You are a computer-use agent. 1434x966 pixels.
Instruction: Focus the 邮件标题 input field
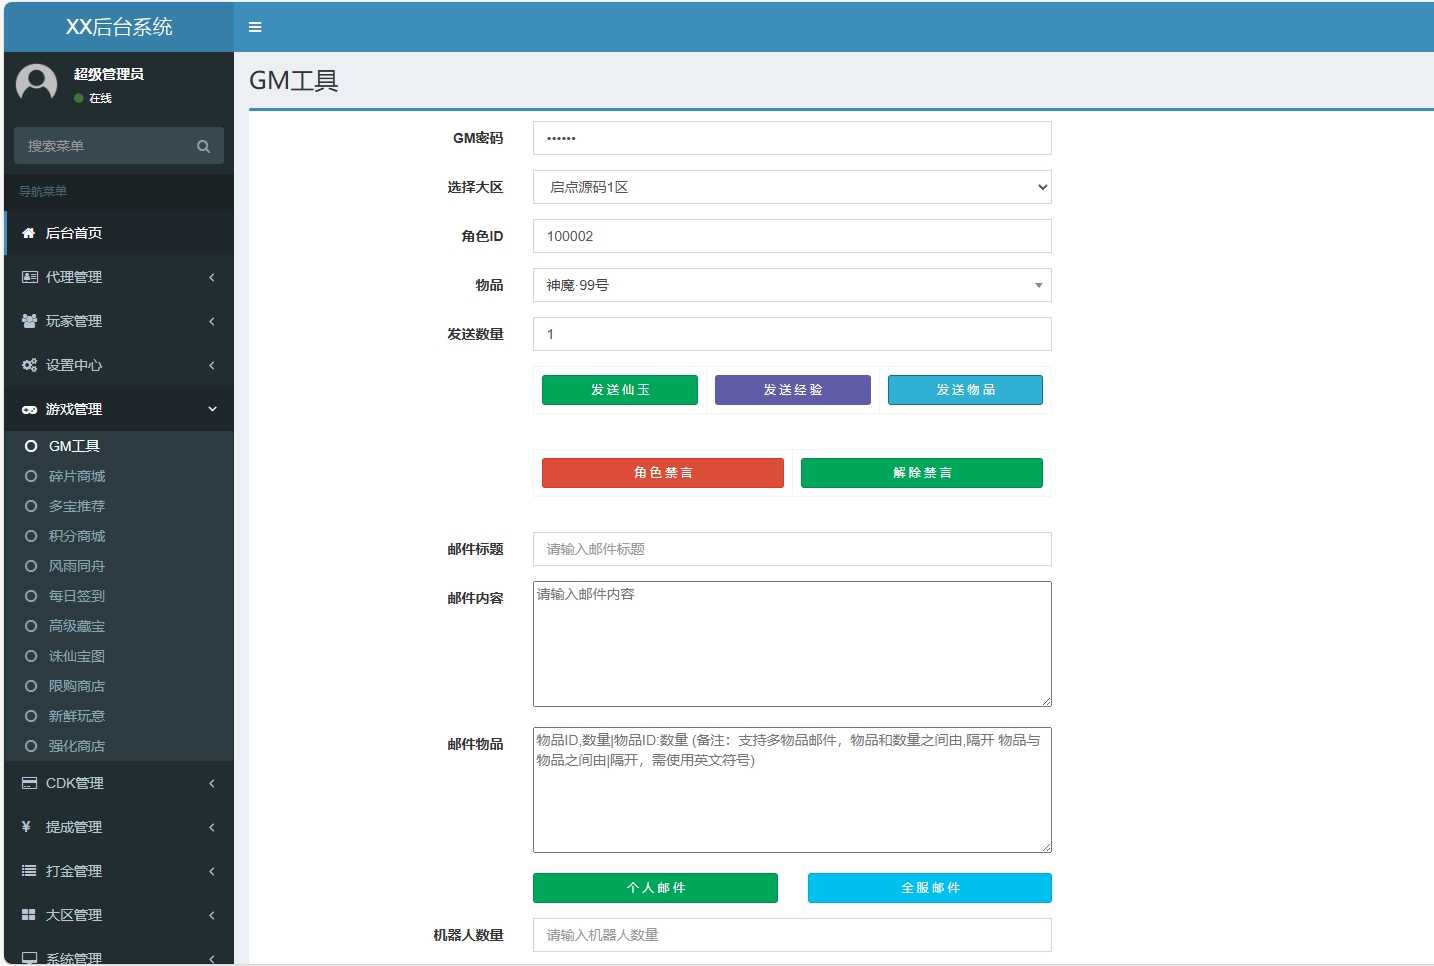coord(792,549)
